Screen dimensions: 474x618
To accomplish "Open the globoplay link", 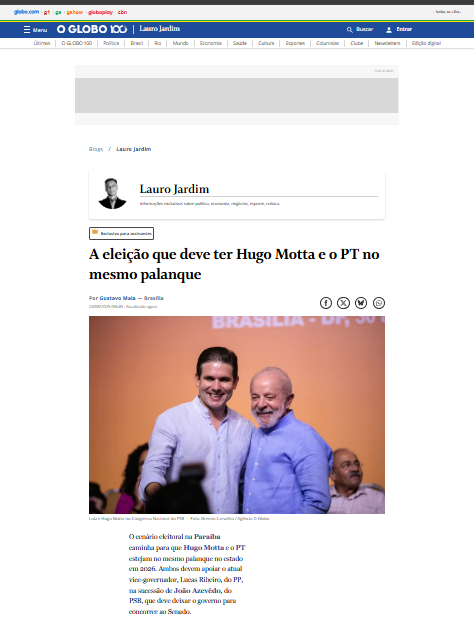I will (100, 12).
